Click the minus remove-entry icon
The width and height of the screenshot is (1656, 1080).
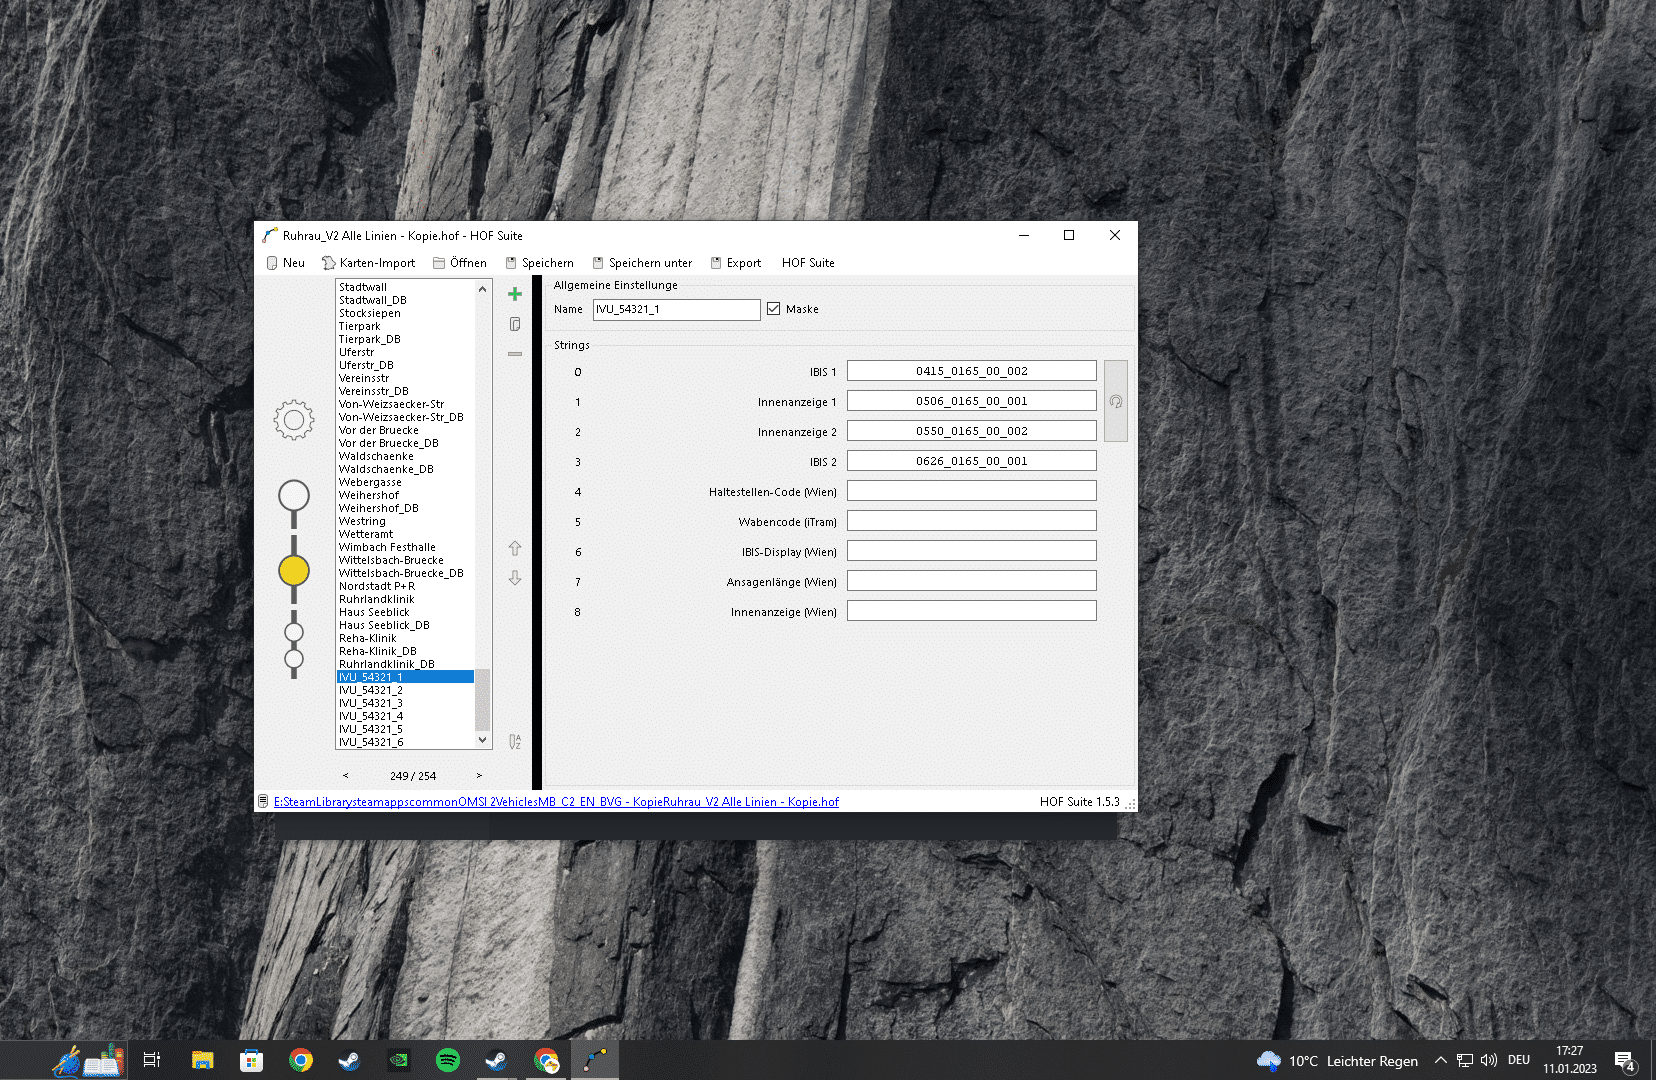pos(515,354)
